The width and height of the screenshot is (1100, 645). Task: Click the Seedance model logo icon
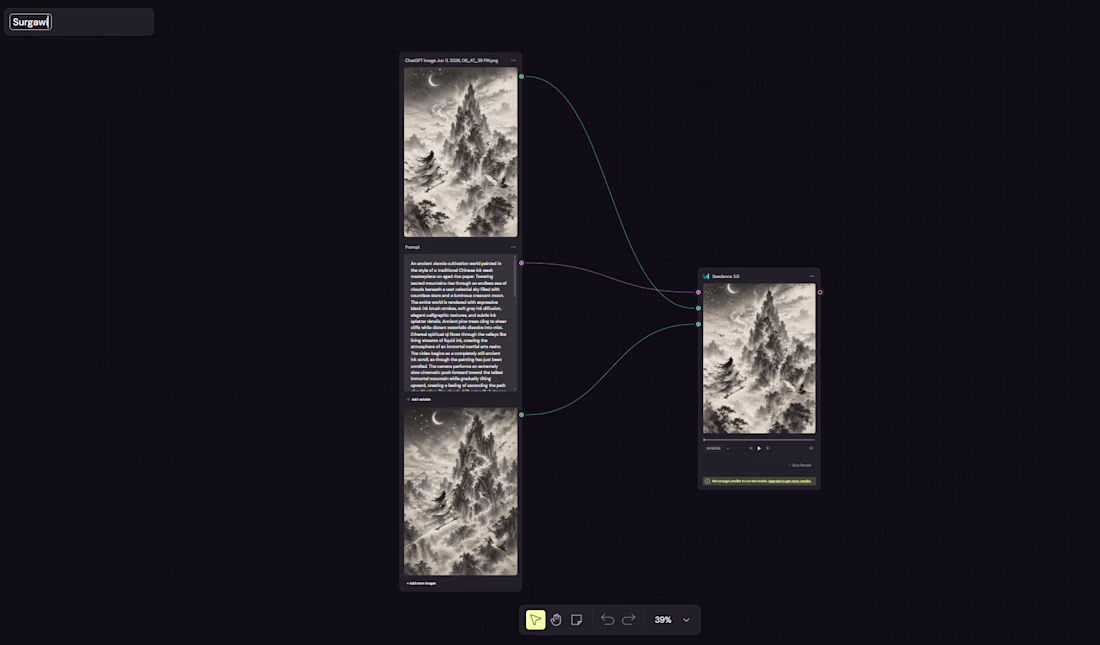(706, 277)
